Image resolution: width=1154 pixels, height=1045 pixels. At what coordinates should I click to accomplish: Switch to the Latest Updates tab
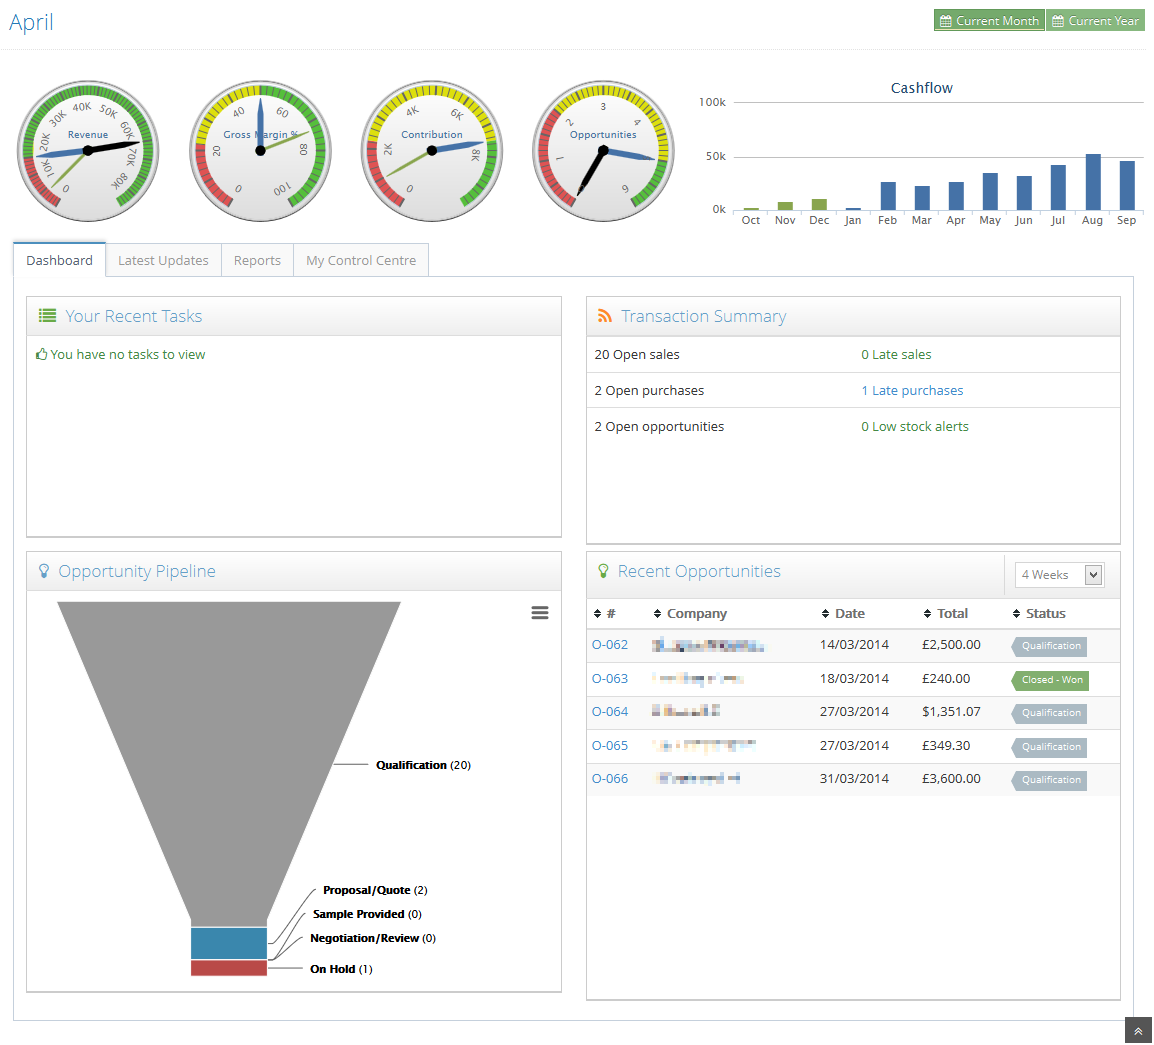point(163,261)
